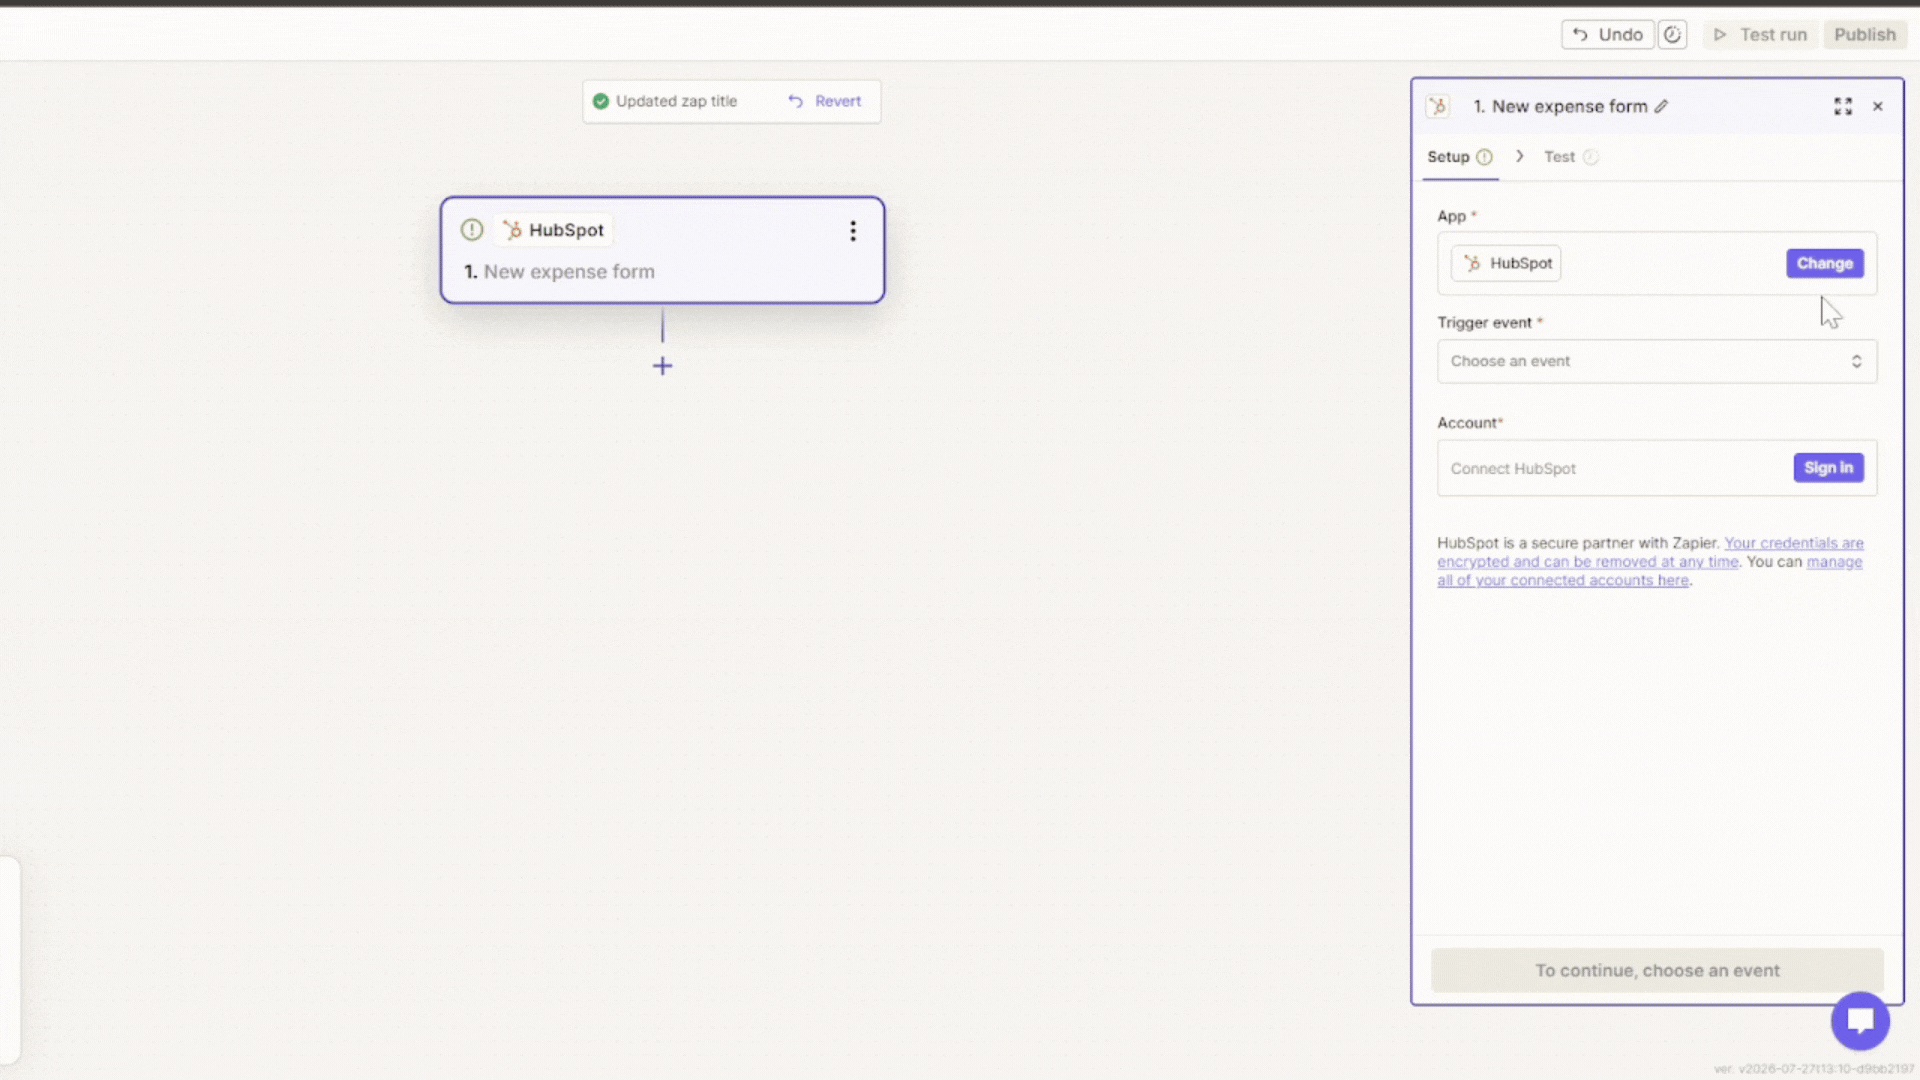Revert the updated zap title

(x=824, y=101)
